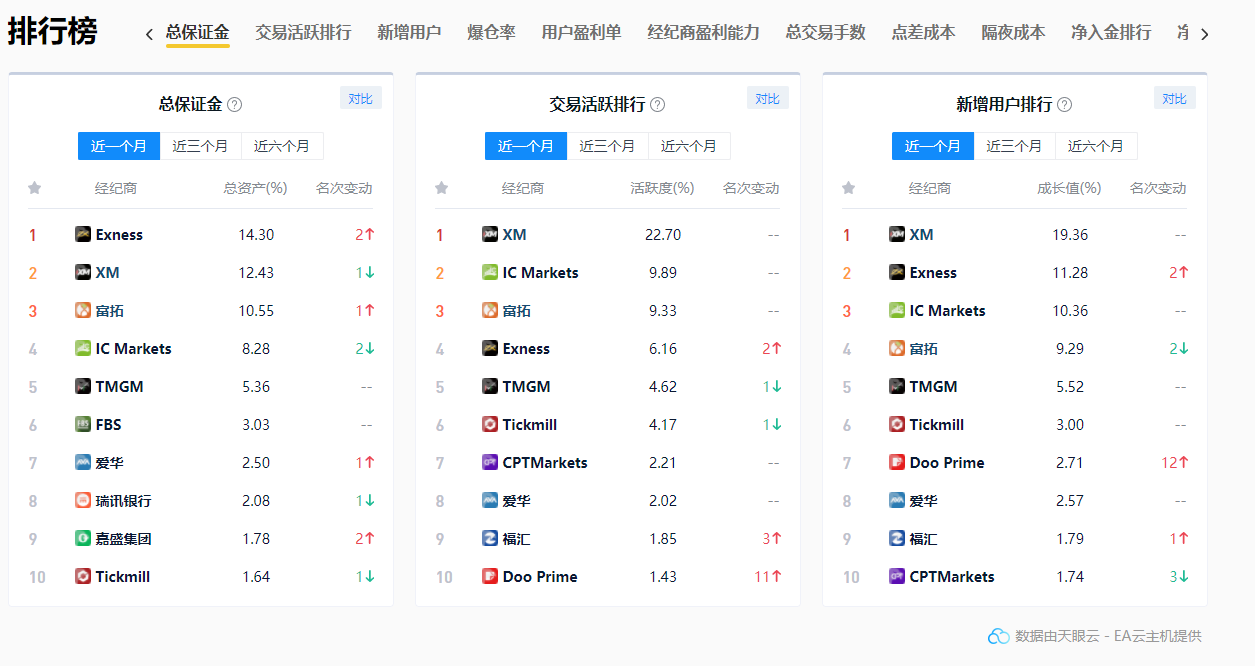Switch to 用户盈利单 tab

[x=581, y=33]
